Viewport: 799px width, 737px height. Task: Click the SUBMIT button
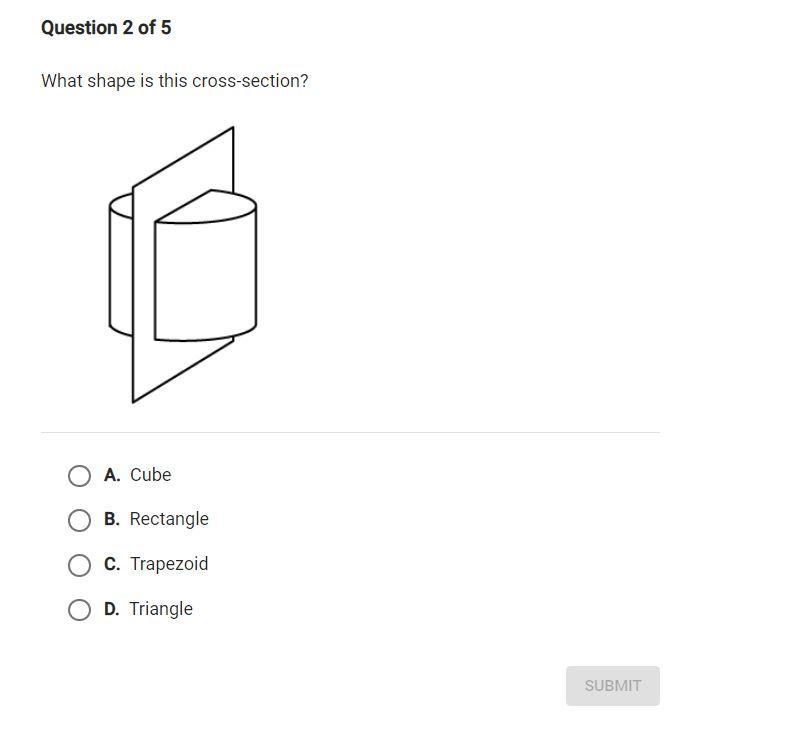[x=612, y=686]
